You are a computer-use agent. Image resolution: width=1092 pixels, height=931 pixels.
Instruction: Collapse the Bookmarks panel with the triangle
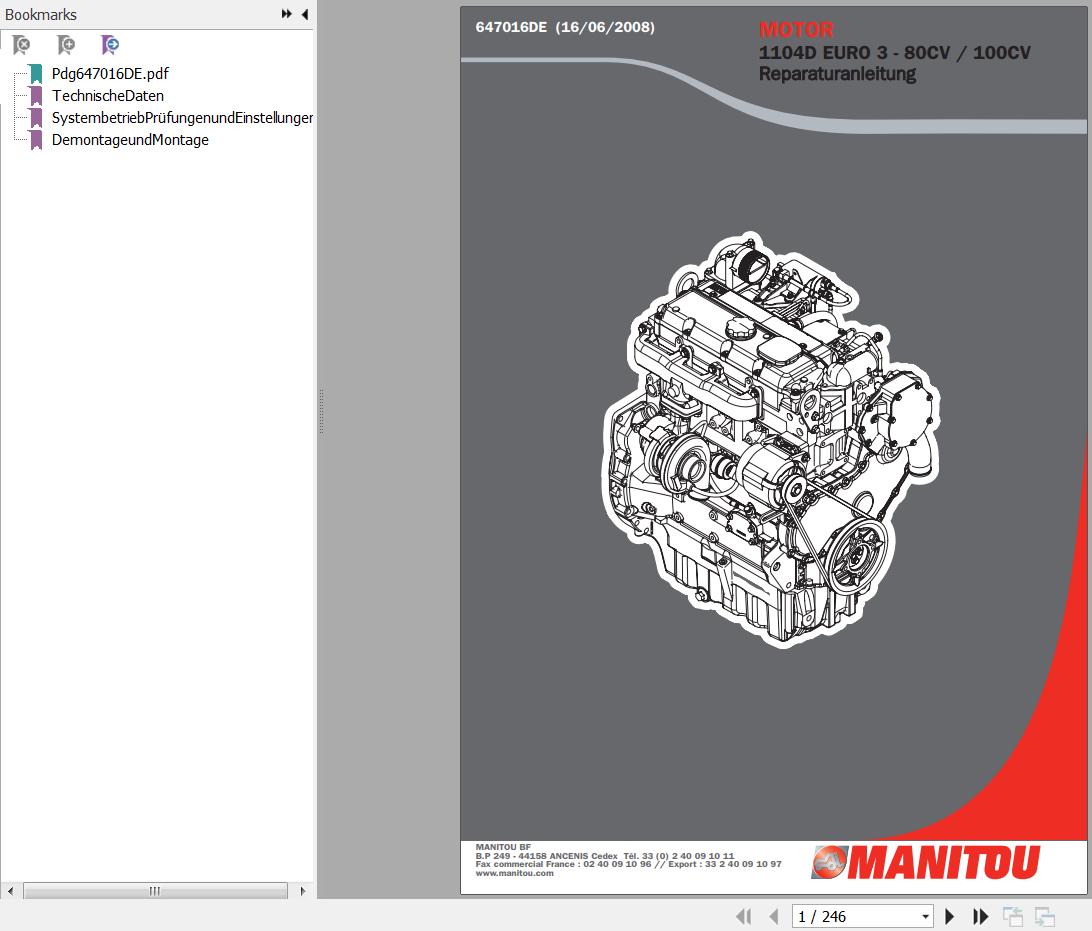point(305,14)
